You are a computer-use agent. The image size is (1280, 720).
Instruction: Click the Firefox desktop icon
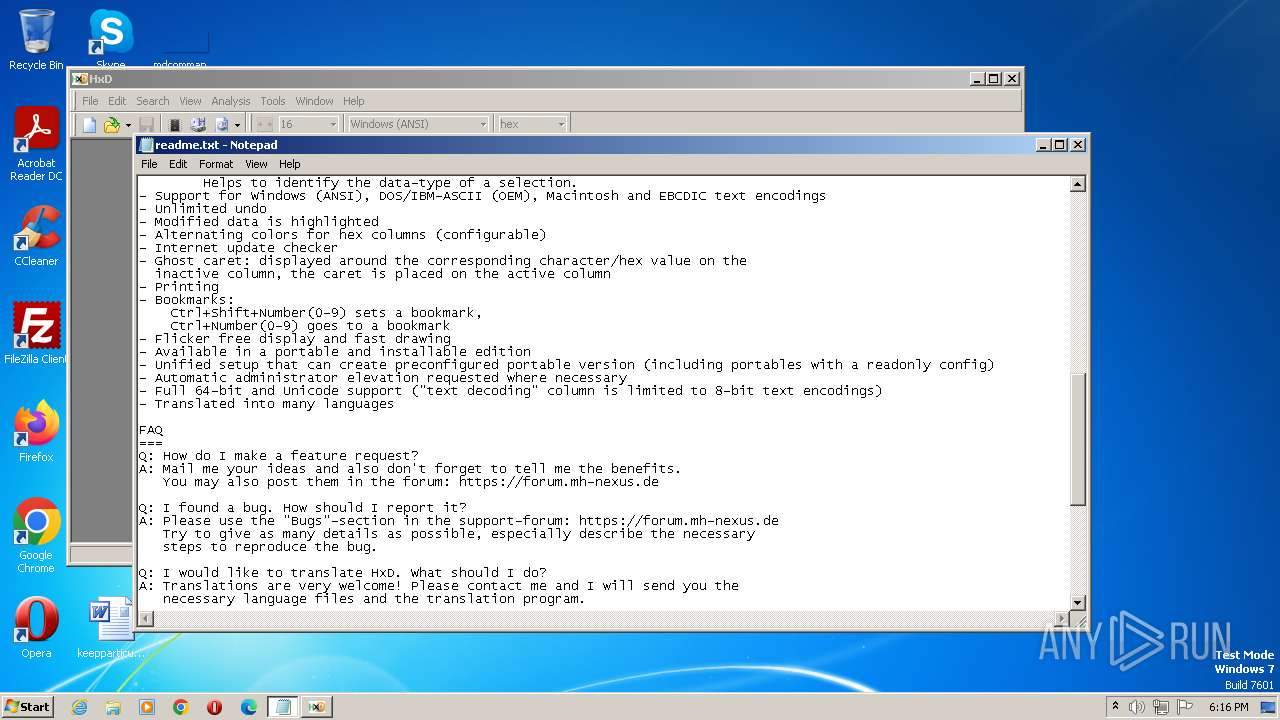[x=36, y=432]
